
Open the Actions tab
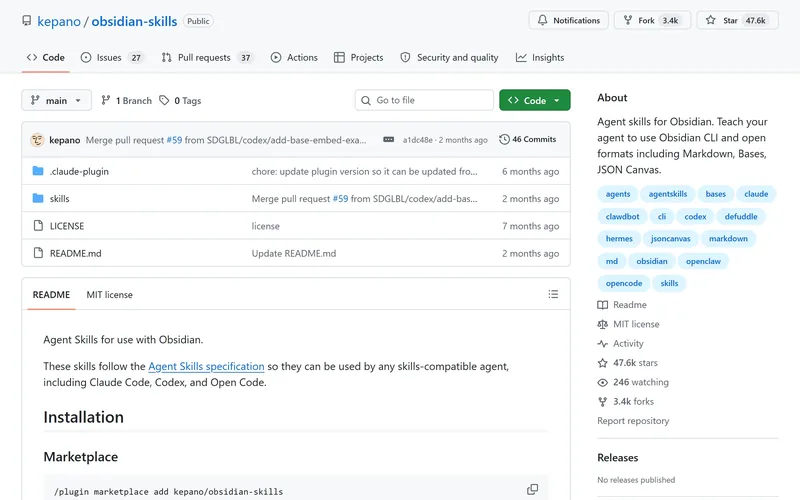coord(294,58)
